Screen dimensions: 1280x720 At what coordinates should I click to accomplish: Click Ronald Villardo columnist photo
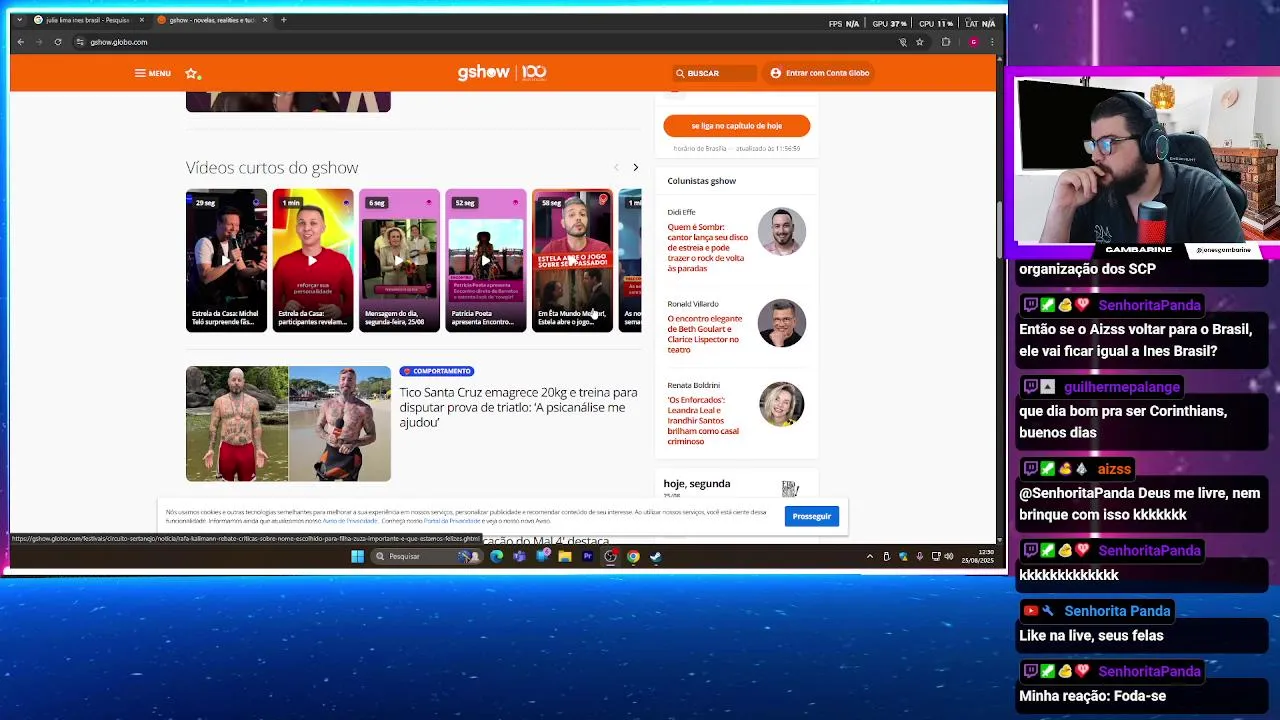point(781,323)
